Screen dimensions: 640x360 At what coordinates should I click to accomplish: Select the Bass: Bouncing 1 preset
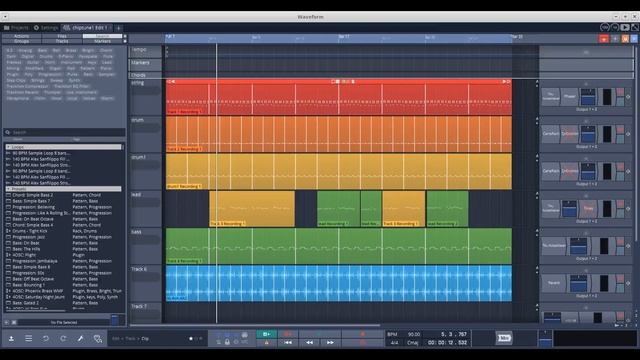click(x=63, y=285)
